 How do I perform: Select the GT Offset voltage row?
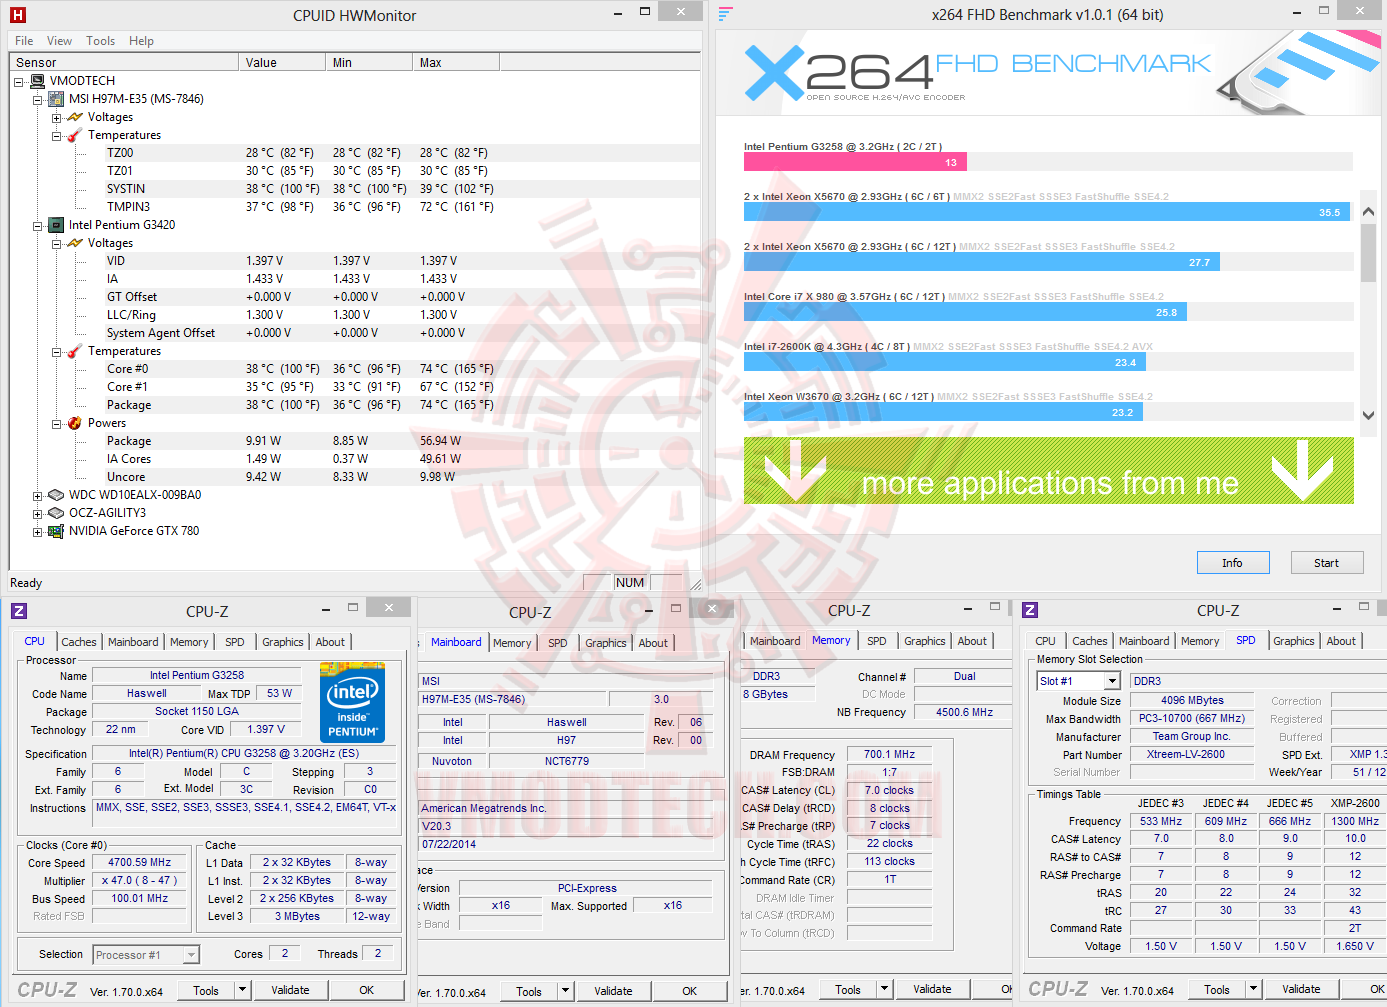click(355, 297)
